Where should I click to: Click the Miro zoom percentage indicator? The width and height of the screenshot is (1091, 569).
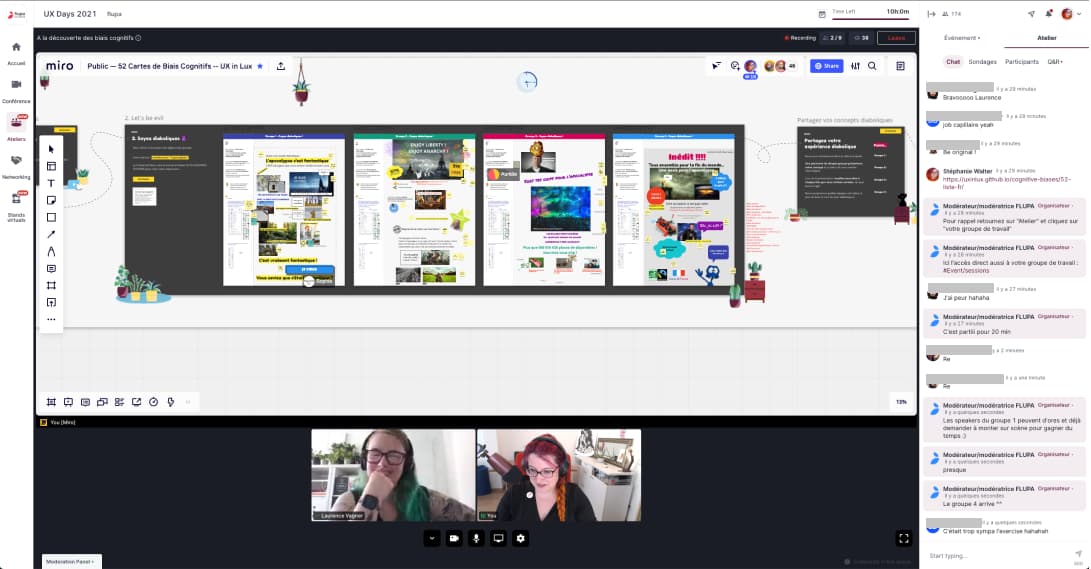[x=900, y=402]
